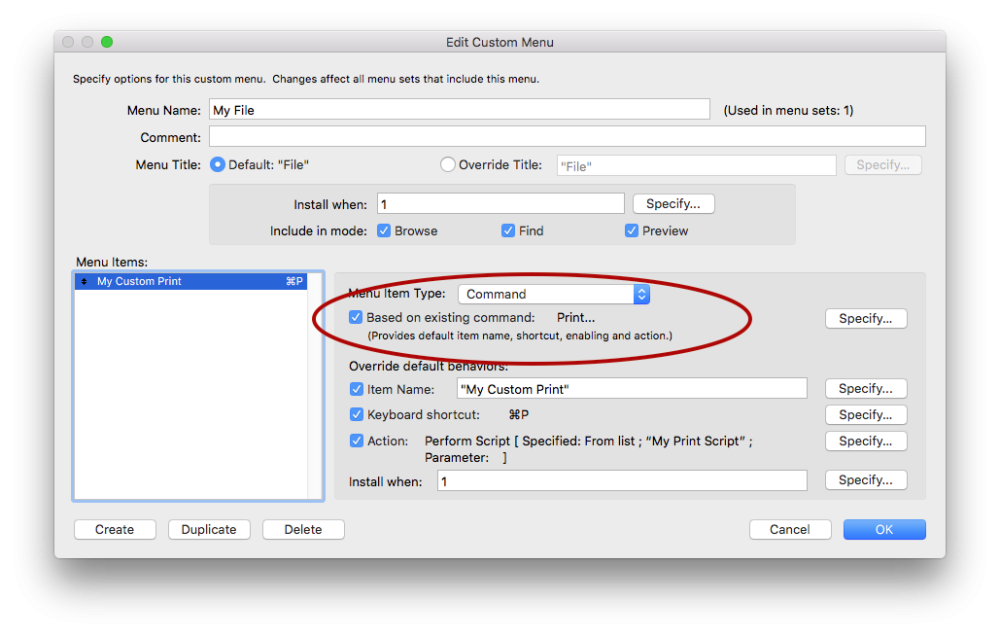This screenshot has height=636, width=1000.
Task: Duplicate the selected menu item
Action: point(209,530)
